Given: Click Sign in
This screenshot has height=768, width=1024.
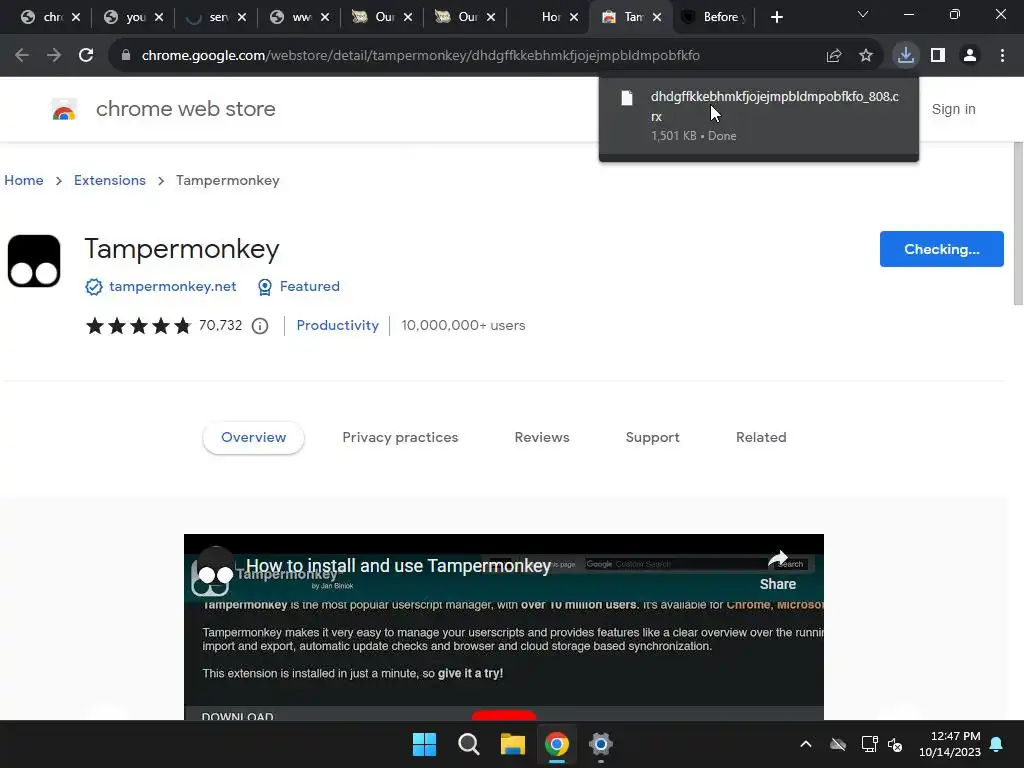Looking at the screenshot, I should (x=953, y=109).
